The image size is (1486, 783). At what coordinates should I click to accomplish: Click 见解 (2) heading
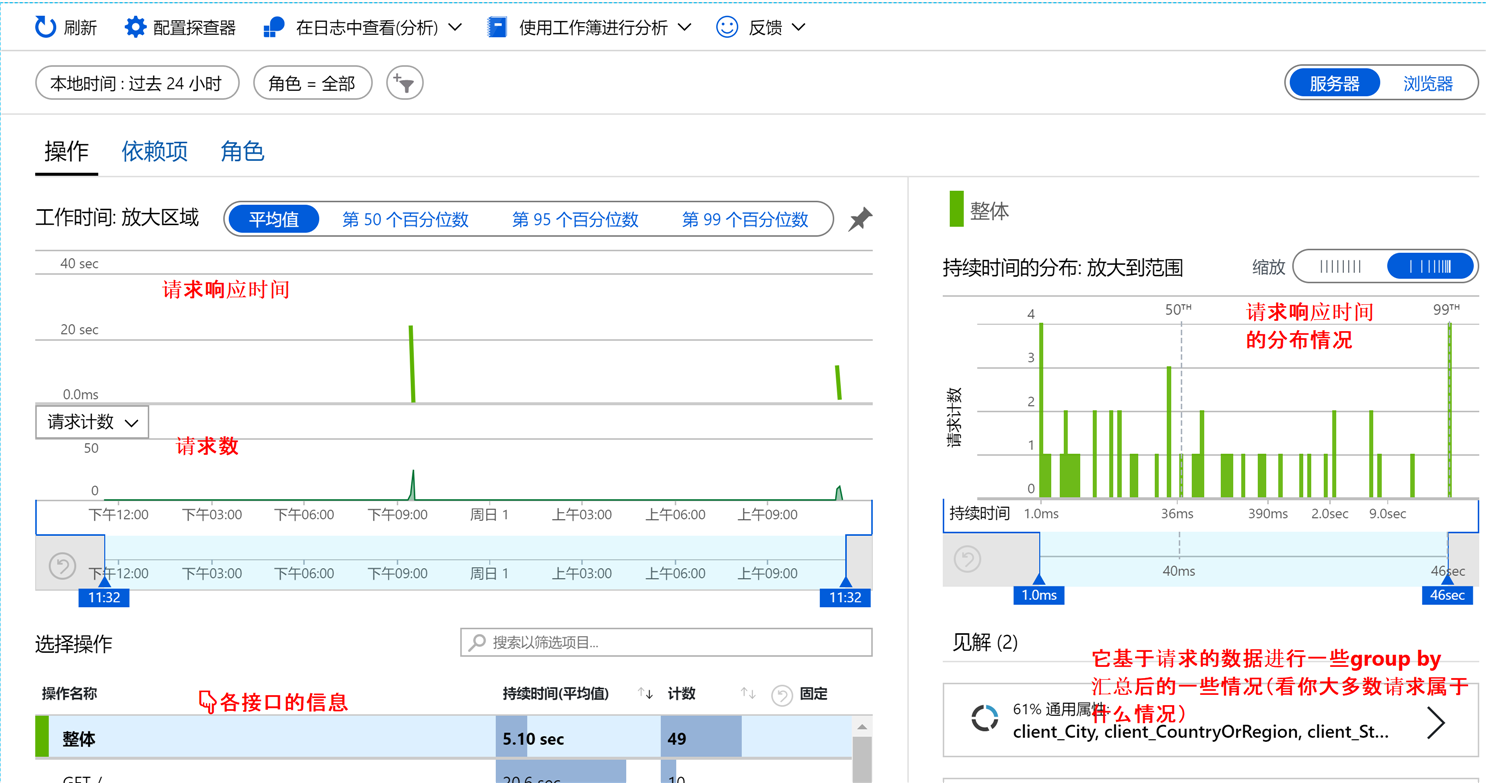coord(985,642)
